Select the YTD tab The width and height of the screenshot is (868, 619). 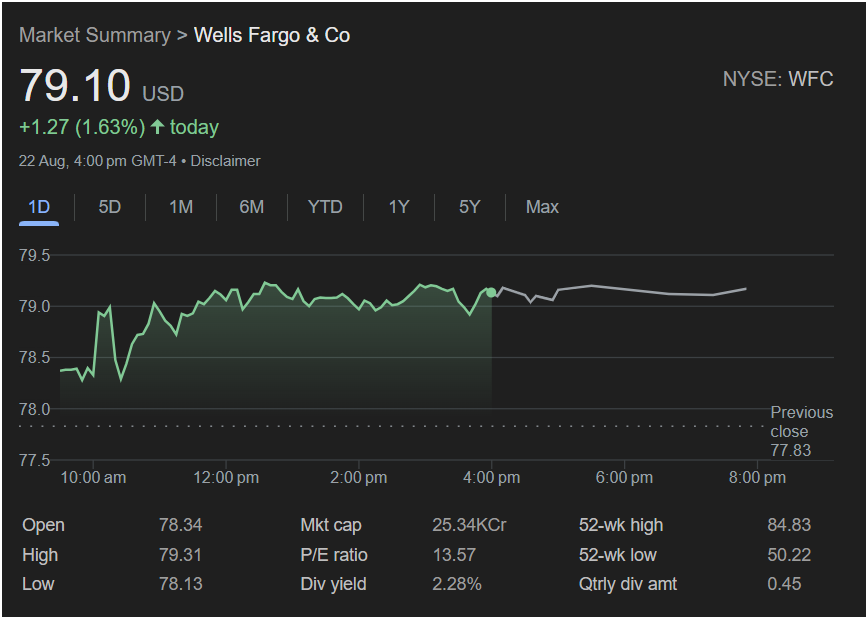[325, 207]
